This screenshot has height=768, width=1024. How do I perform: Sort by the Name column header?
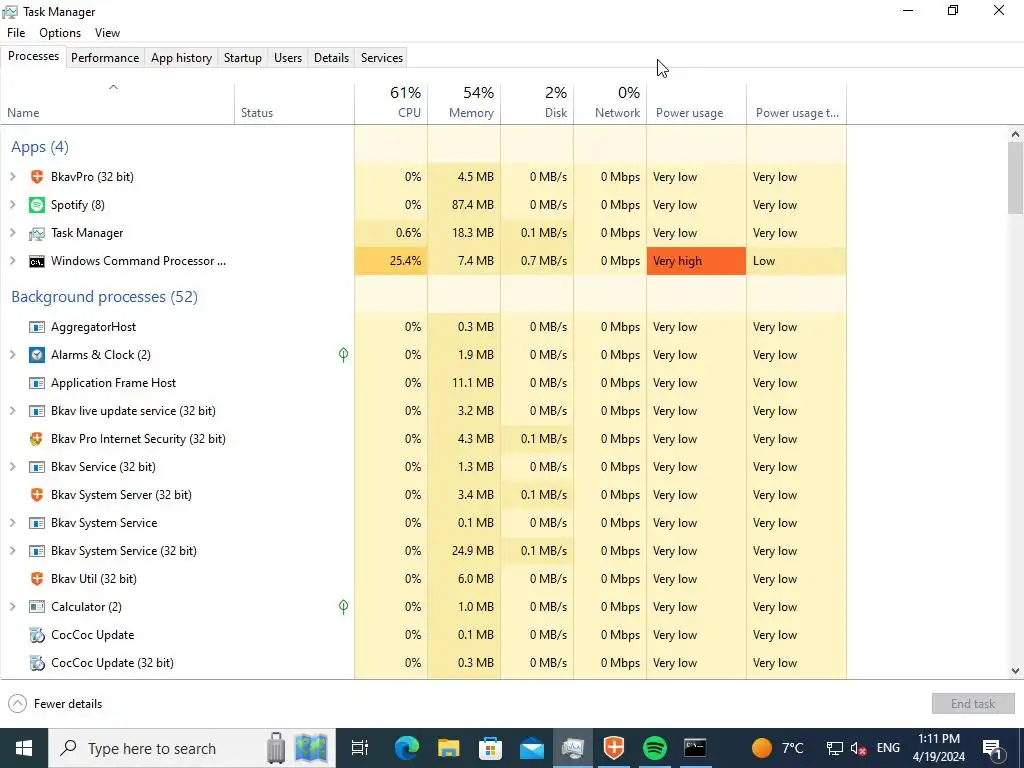click(x=118, y=104)
